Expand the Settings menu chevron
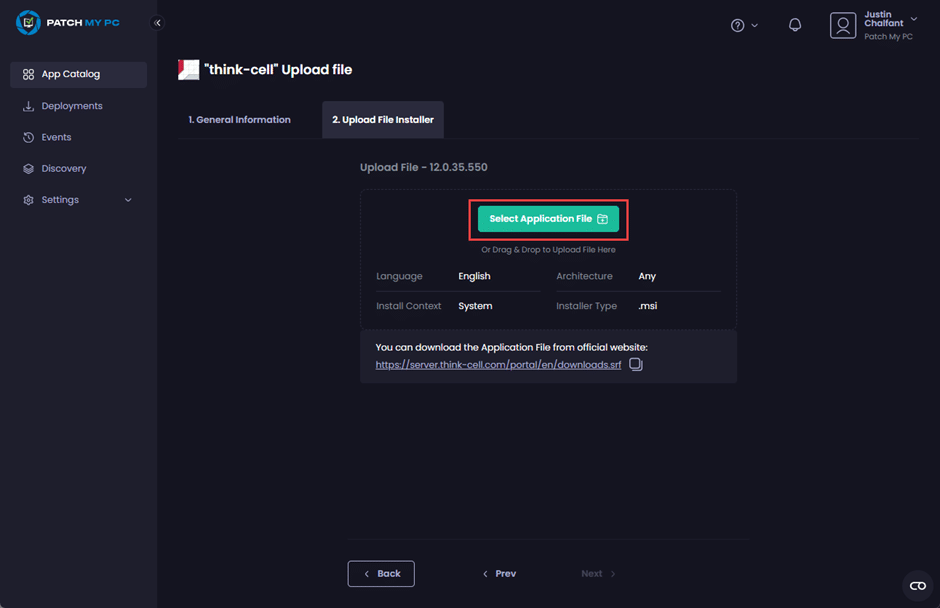This screenshot has width=940, height=608. click(x=128, y=200)
